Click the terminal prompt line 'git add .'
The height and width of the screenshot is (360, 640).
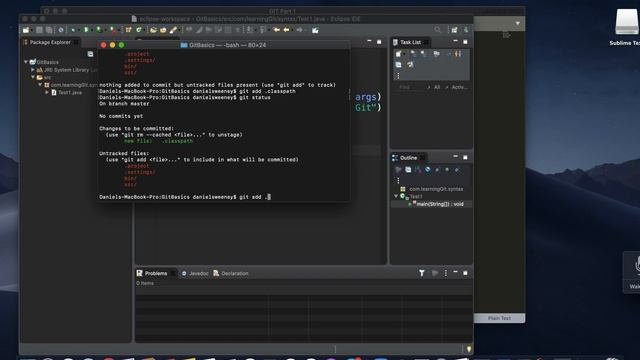tap(185, 197)
